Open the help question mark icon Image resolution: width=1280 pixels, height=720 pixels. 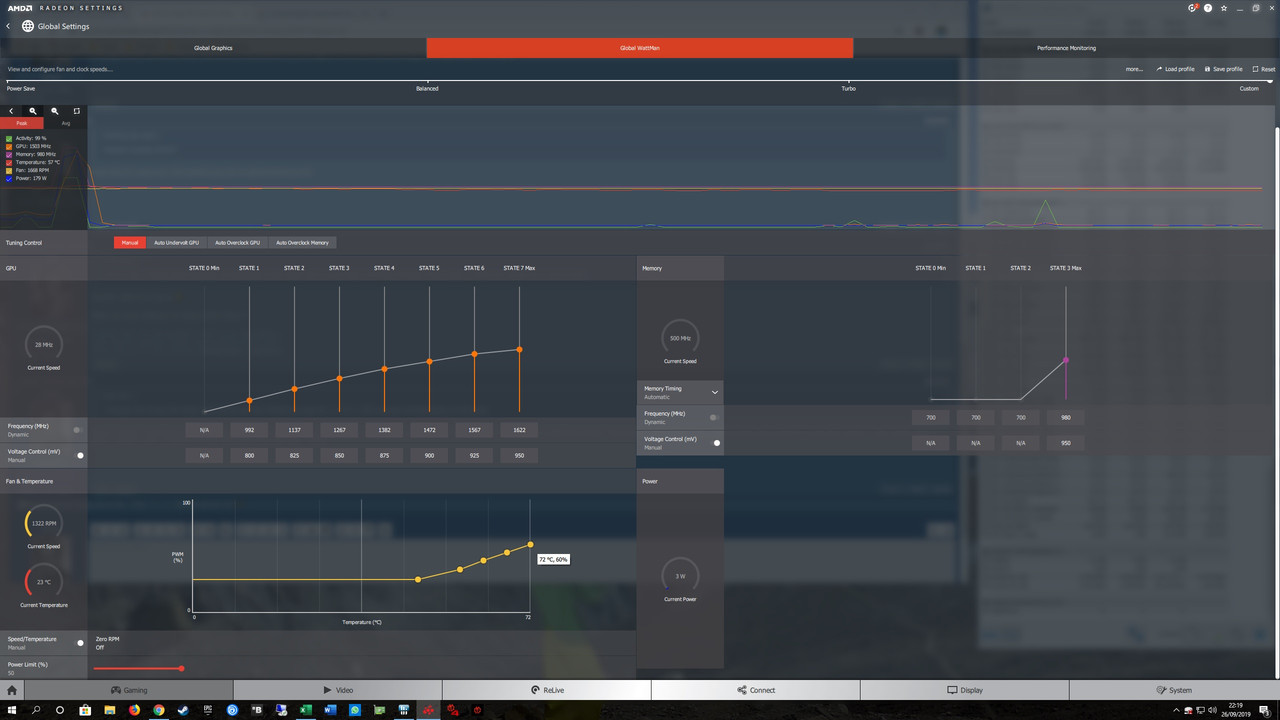pyautogui.click(x=1207, y=7)
